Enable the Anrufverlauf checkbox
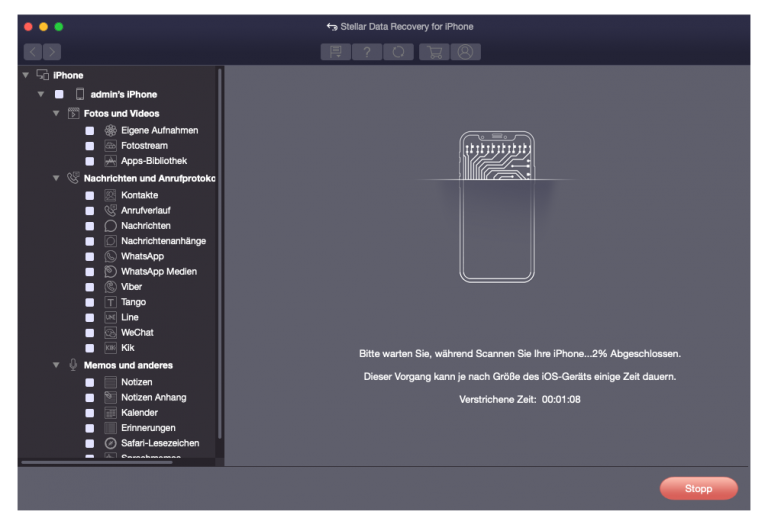Image resolution: width=768 pixels, height=531 pixels. coord(90,211)
